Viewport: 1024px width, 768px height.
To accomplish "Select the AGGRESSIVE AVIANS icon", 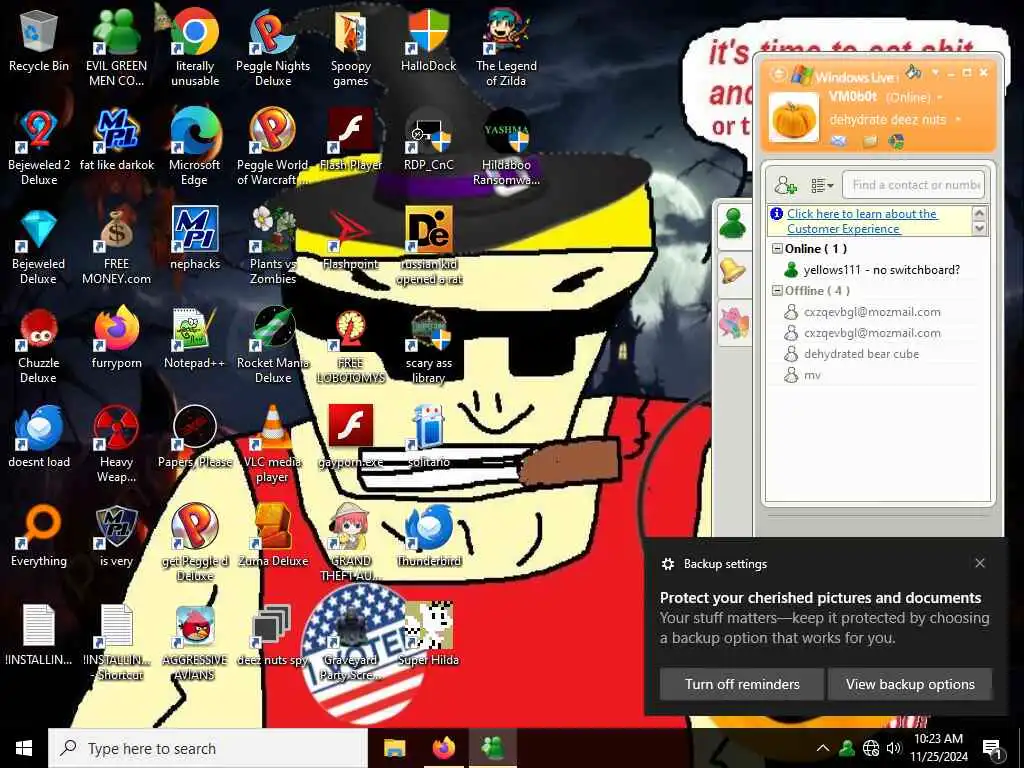I will click(x=195, y=643).
